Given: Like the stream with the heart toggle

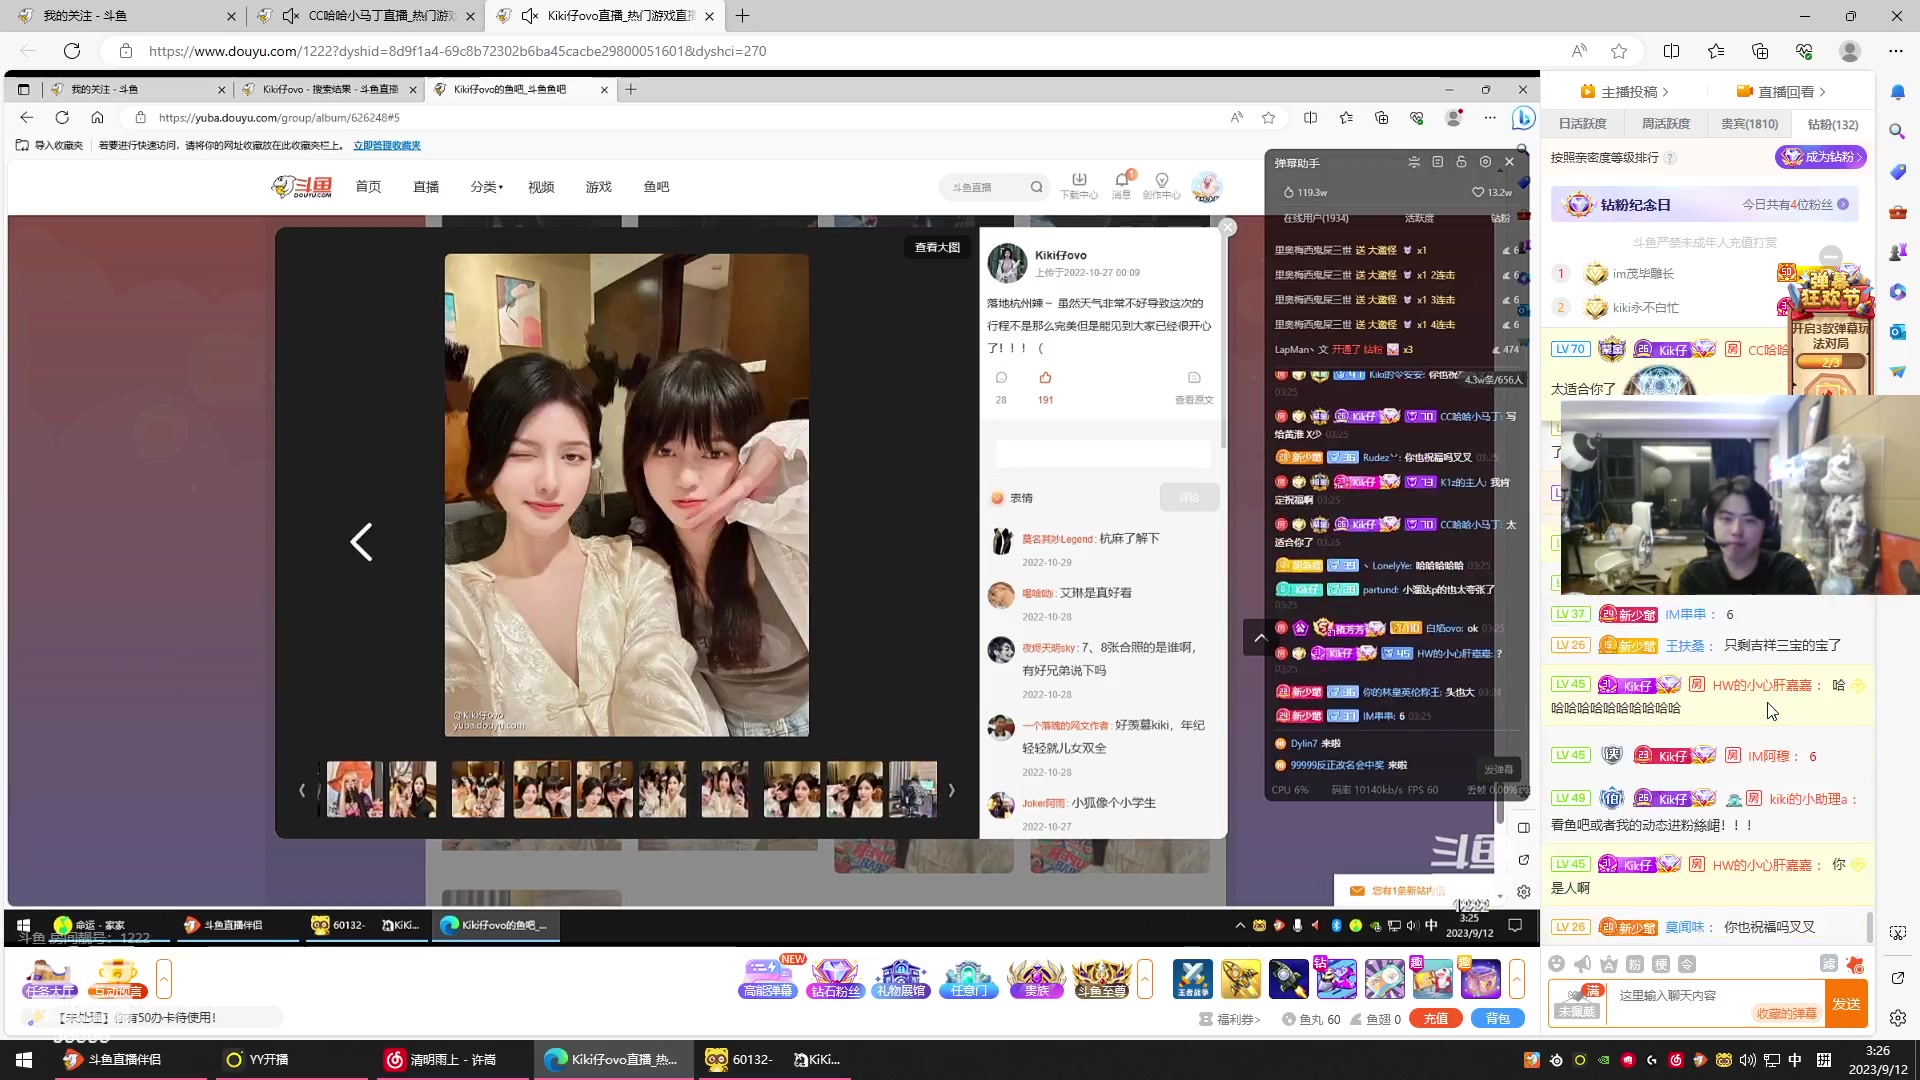Looking at the screenshot, I should coord(1478,192).
